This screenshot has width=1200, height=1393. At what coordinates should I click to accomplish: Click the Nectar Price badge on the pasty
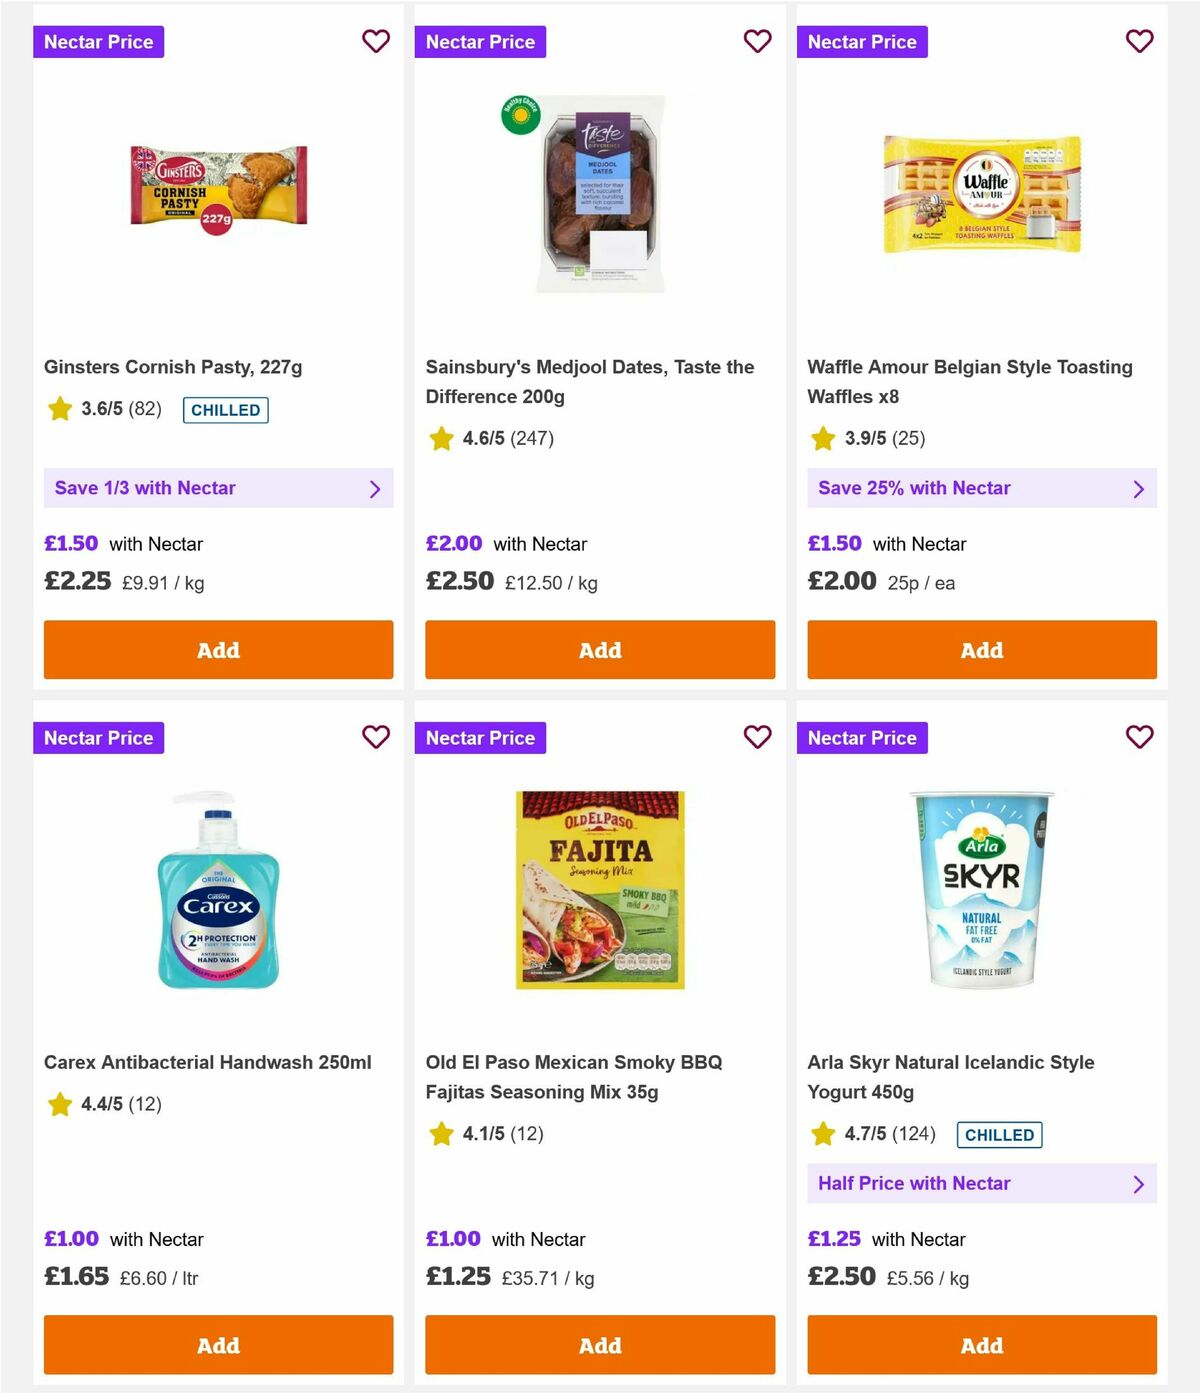(x=99, y=41)
